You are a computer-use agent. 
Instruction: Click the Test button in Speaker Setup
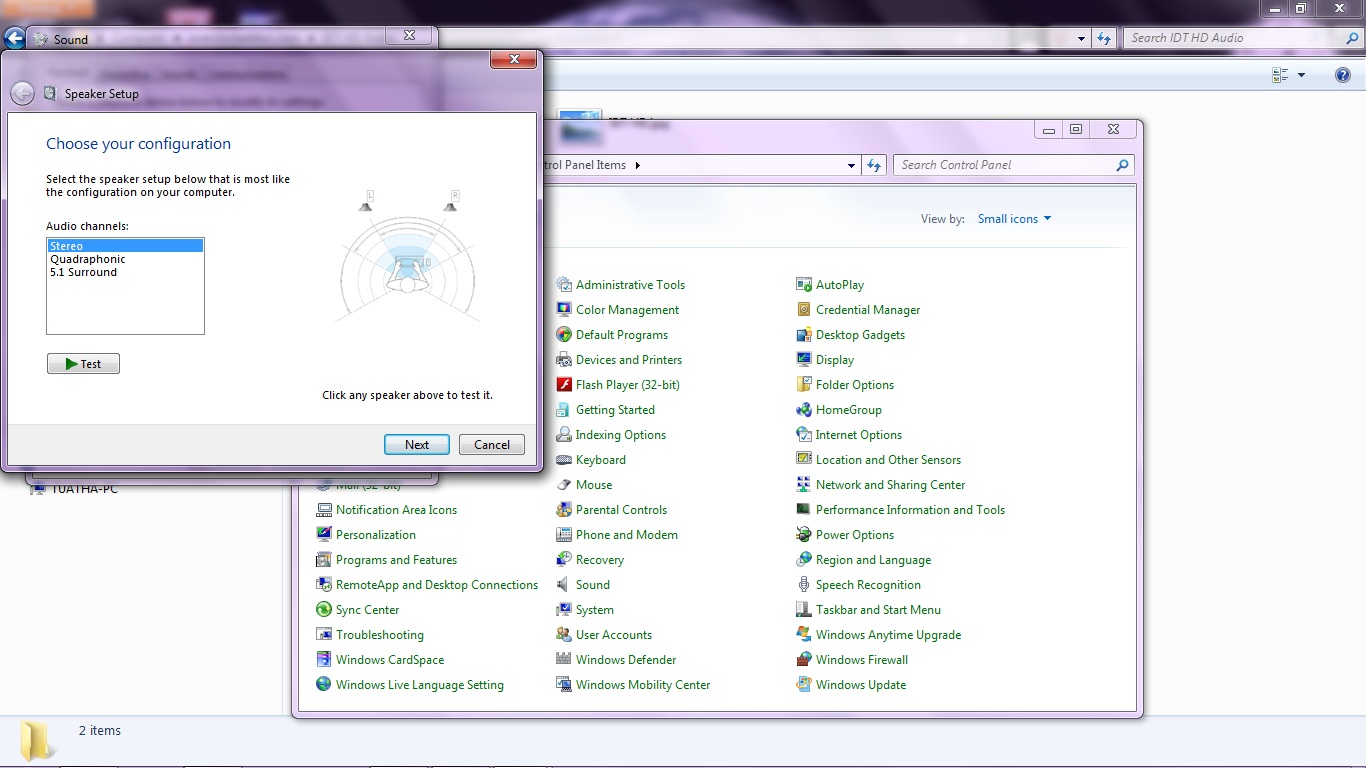coord(83,364)
